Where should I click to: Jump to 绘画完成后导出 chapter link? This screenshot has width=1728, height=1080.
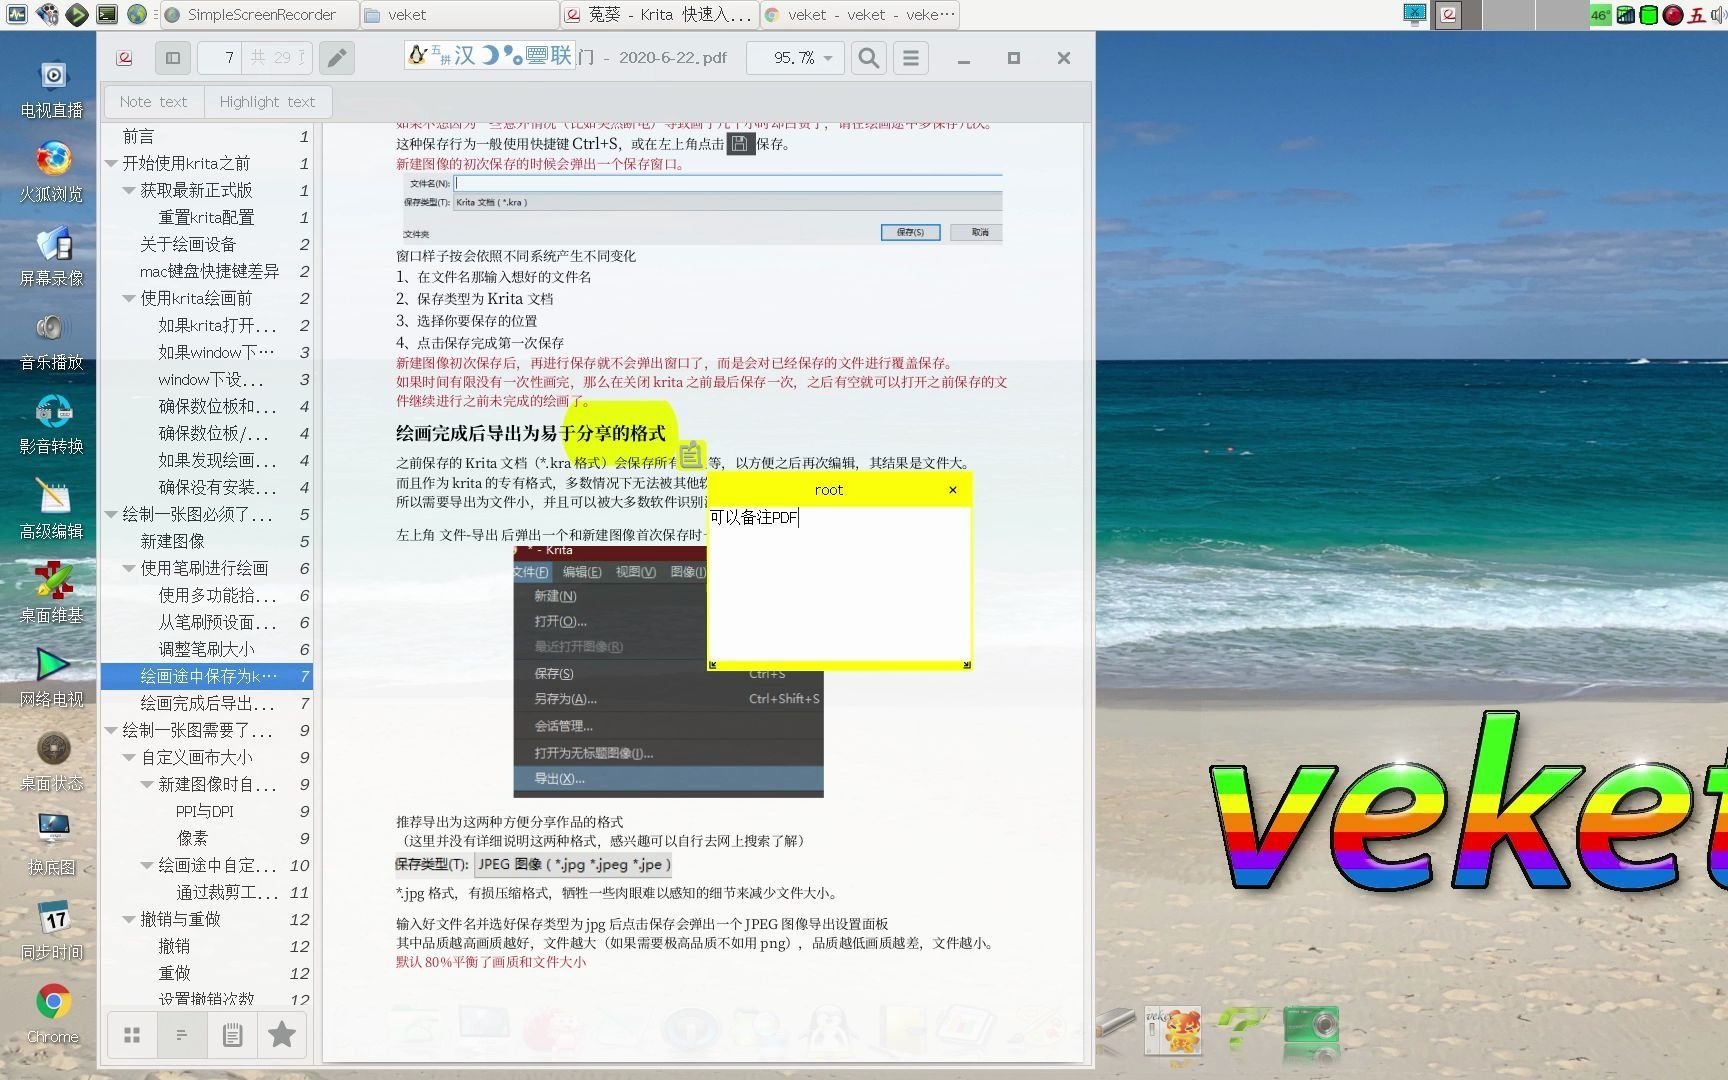[208, 703]
